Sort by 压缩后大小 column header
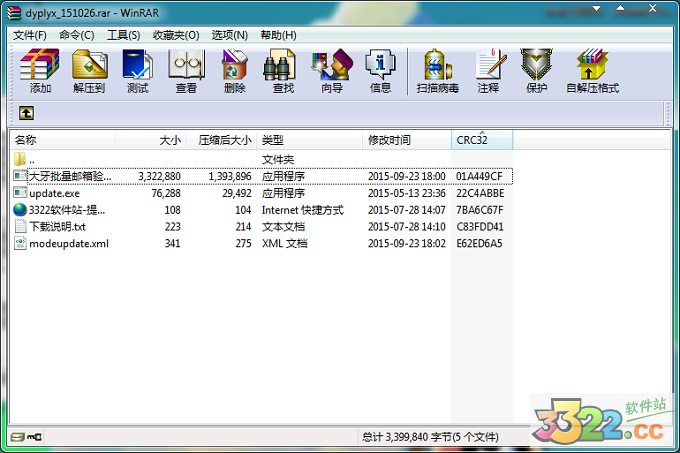680x453 pixels. pos(222,140)
